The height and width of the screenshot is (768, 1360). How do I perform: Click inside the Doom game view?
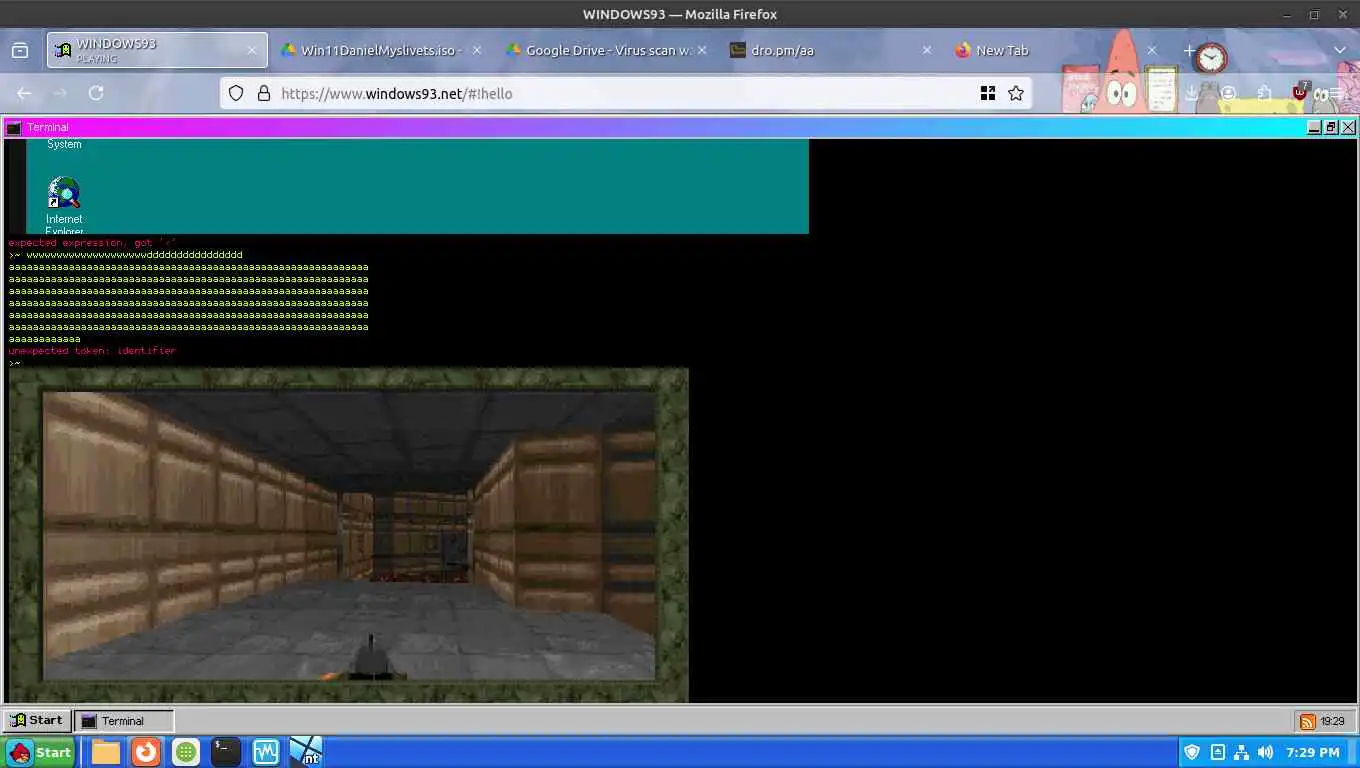[x=349, y=535]
